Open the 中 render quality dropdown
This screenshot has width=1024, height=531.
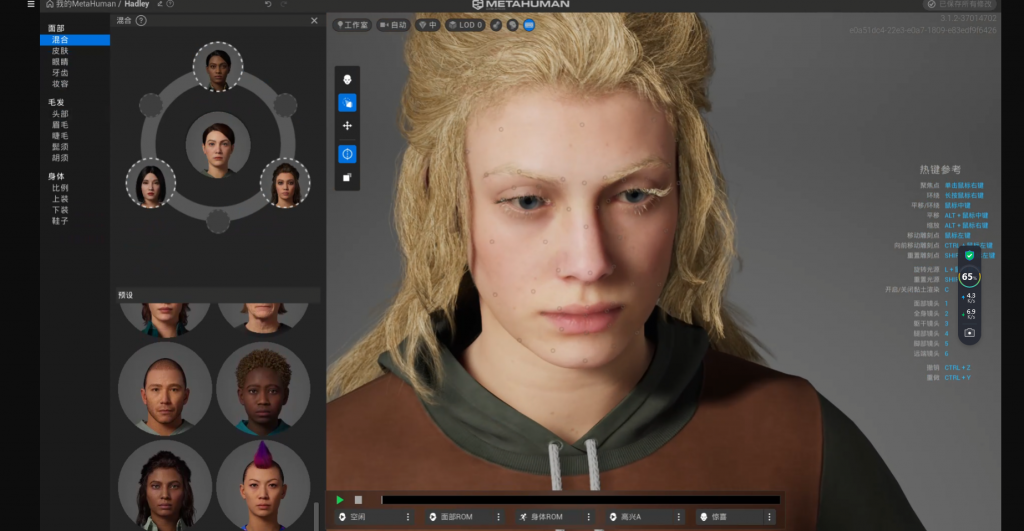[428, 25]
